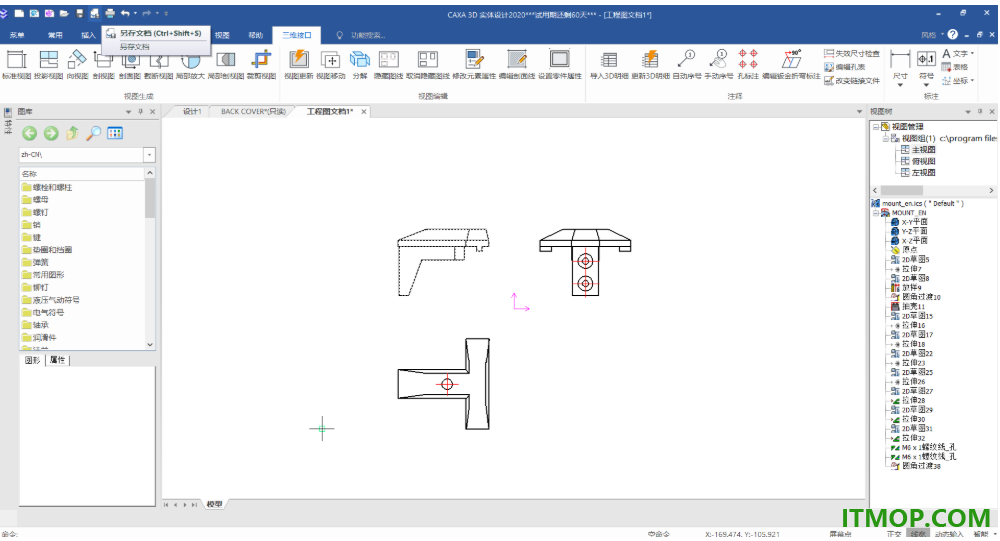Switch to the 设计1 document tab
1000x541 pixels.
tap(192, 112)
